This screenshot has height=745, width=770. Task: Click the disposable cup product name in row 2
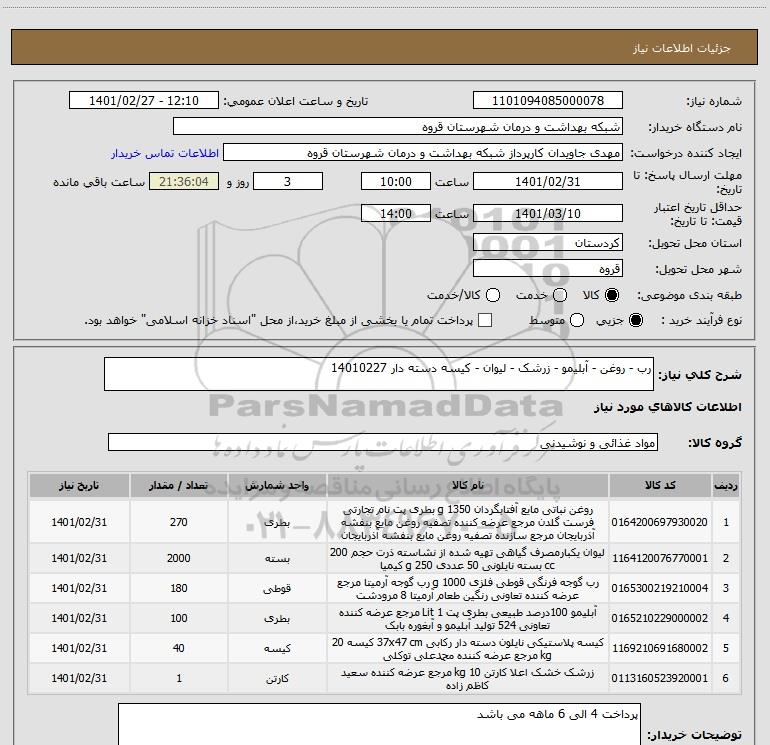coord(468,558)
